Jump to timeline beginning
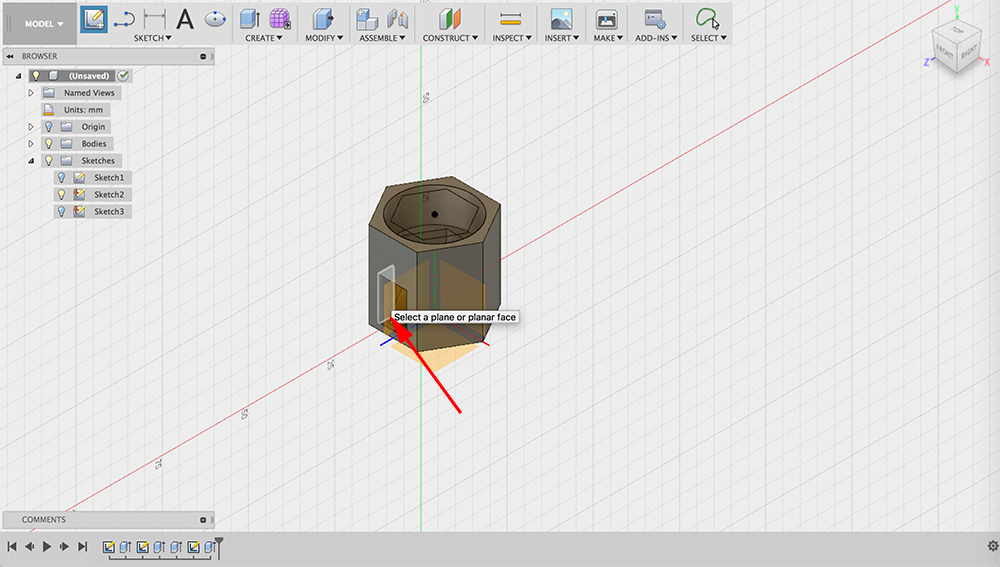Viewport: 1000px width, 567px height. coord(12,547)
